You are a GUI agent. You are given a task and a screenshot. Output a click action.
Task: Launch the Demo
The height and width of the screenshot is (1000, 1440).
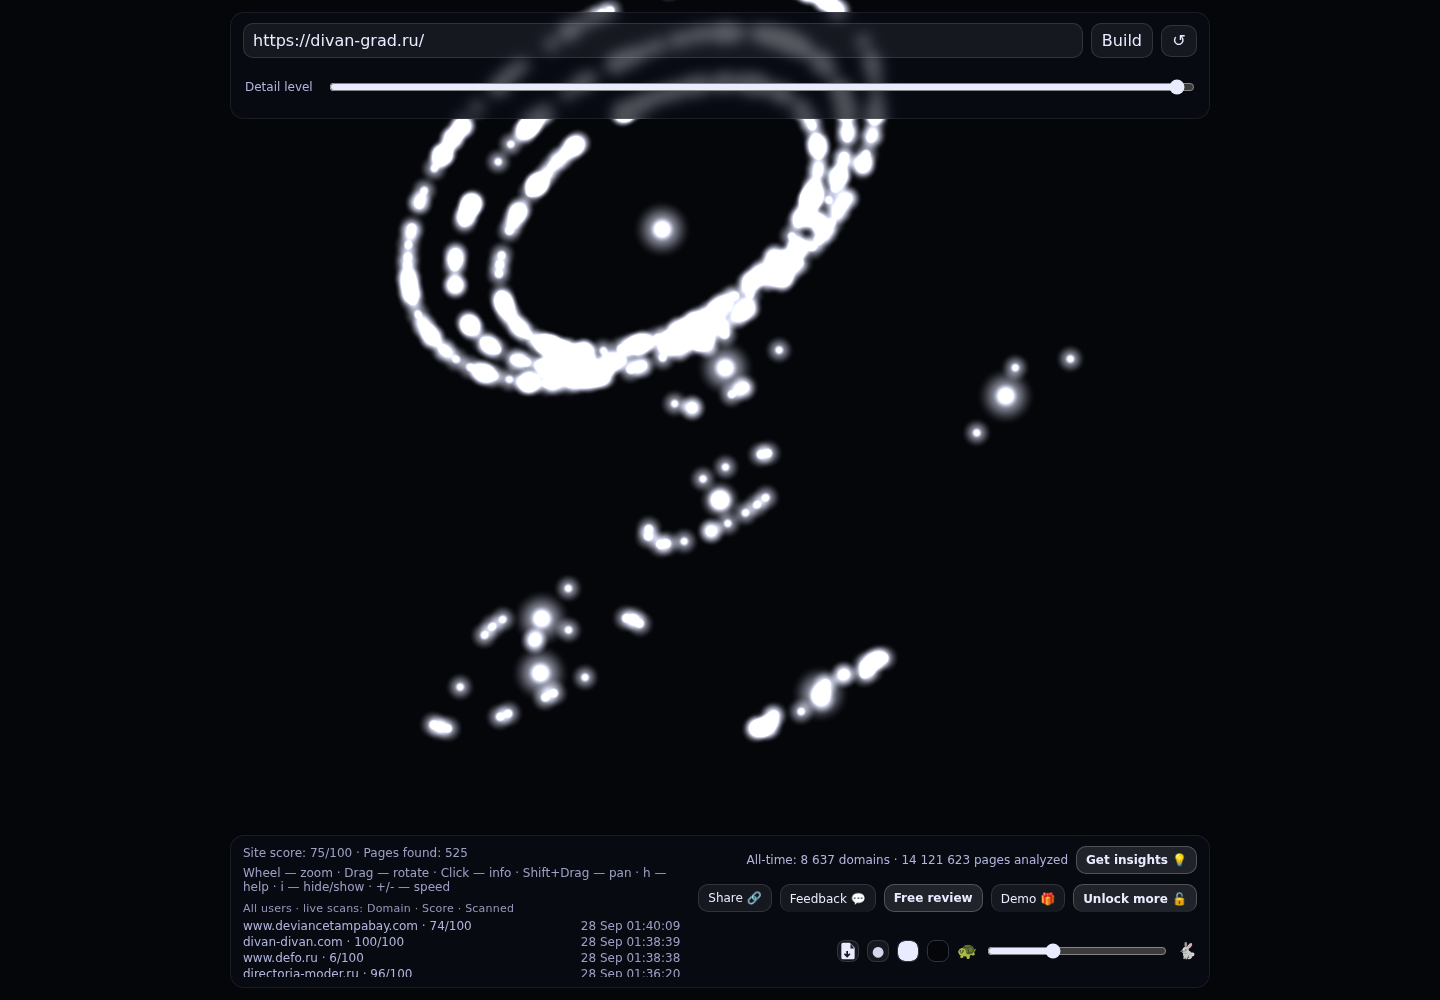click(x=1028, y=898)
